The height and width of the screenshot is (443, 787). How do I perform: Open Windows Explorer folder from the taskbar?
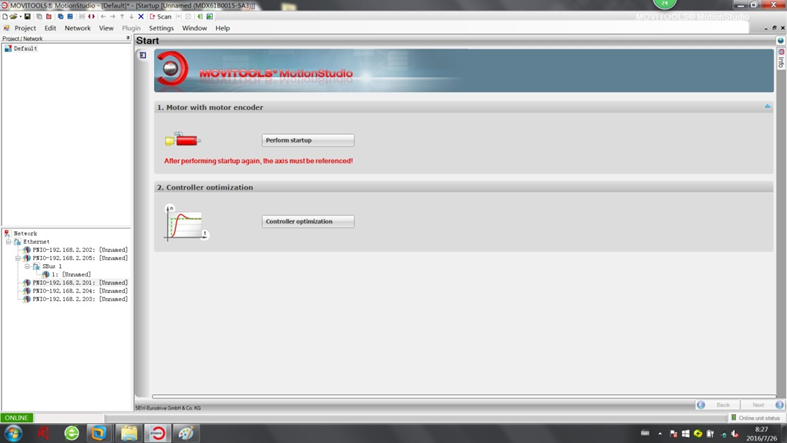tap(129, 433)
